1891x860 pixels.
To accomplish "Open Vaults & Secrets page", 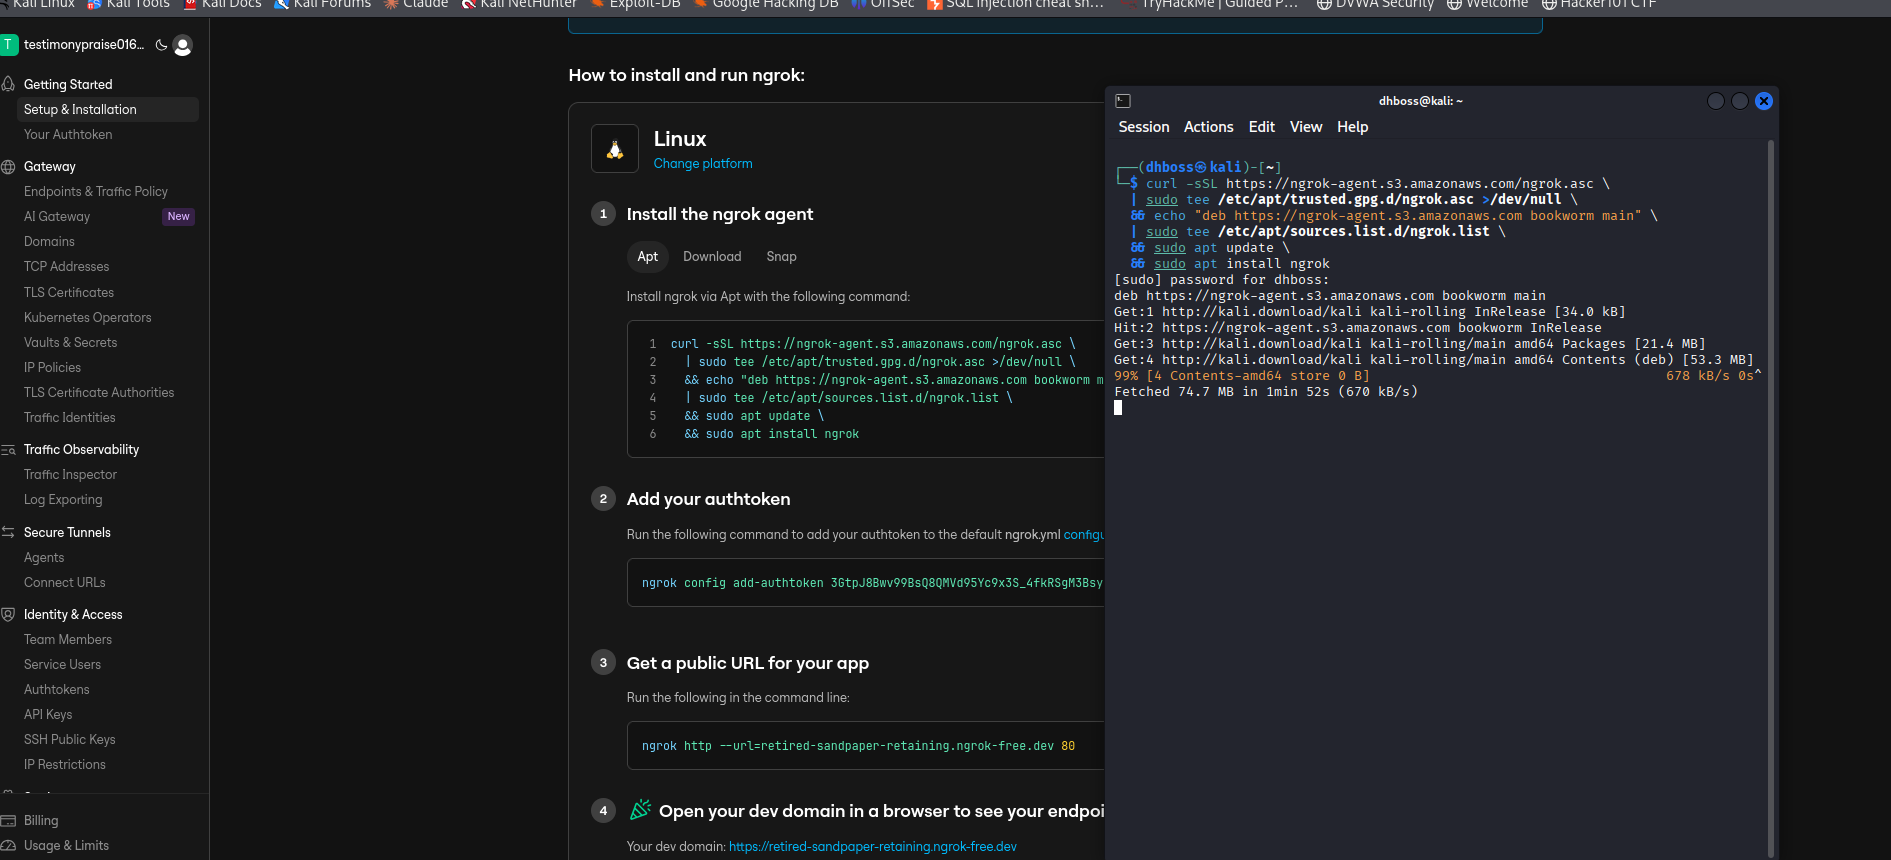I will (x=71, y=343).
